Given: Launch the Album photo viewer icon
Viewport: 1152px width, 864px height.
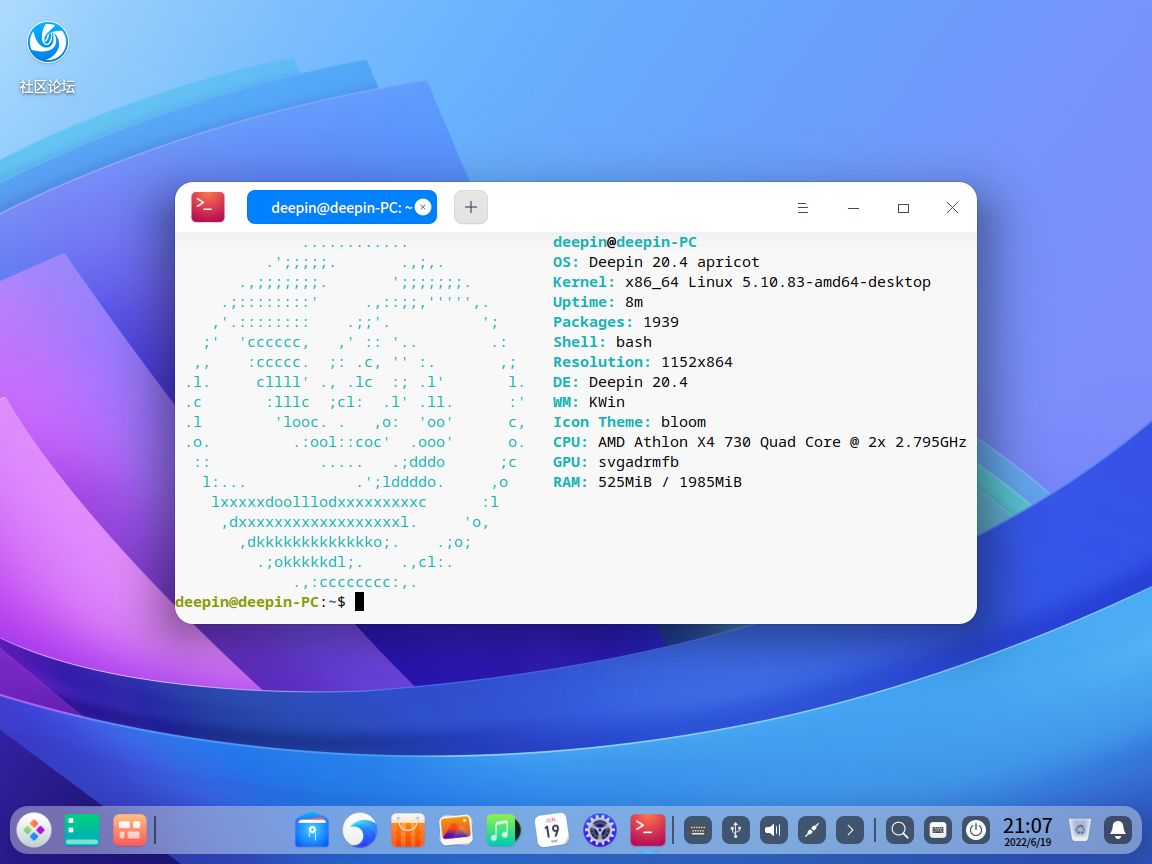Looking at the screenshot, I should click(x=456, y=829).
